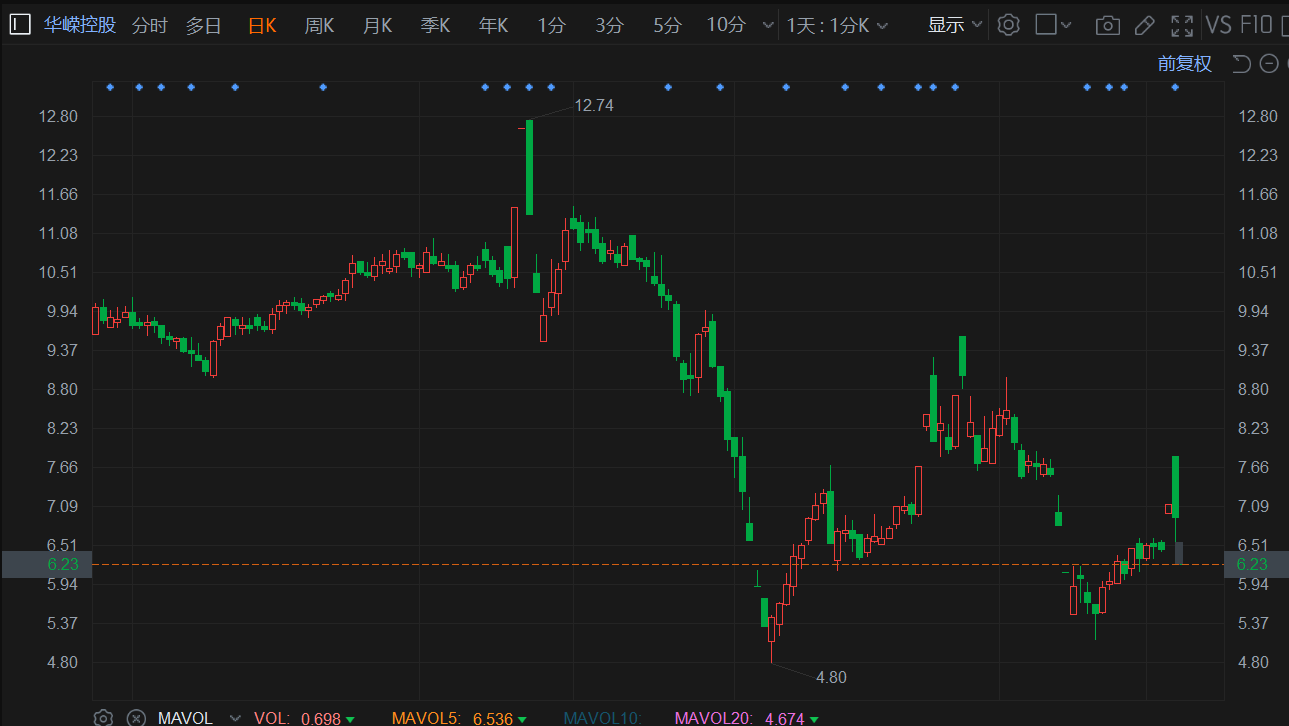Toggle MAVOL5 line visibility

click(458, 718)
